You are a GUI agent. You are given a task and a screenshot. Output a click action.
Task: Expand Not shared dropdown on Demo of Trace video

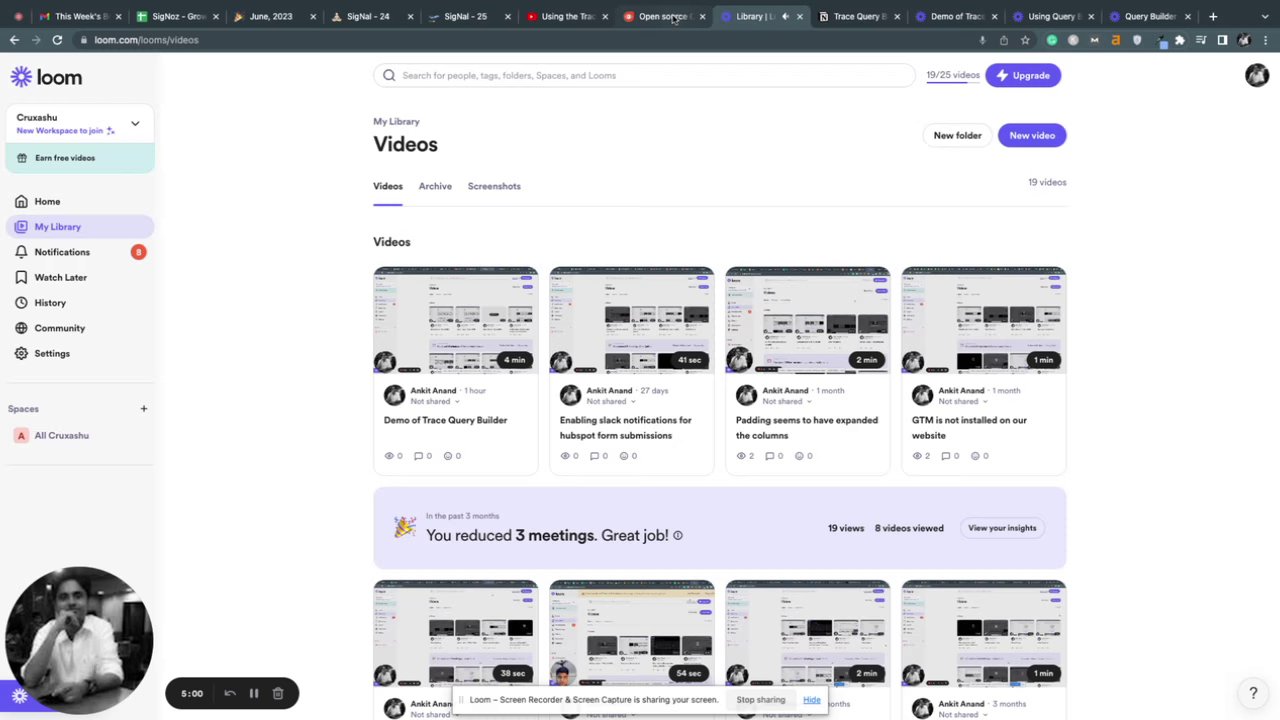(438, 401)
